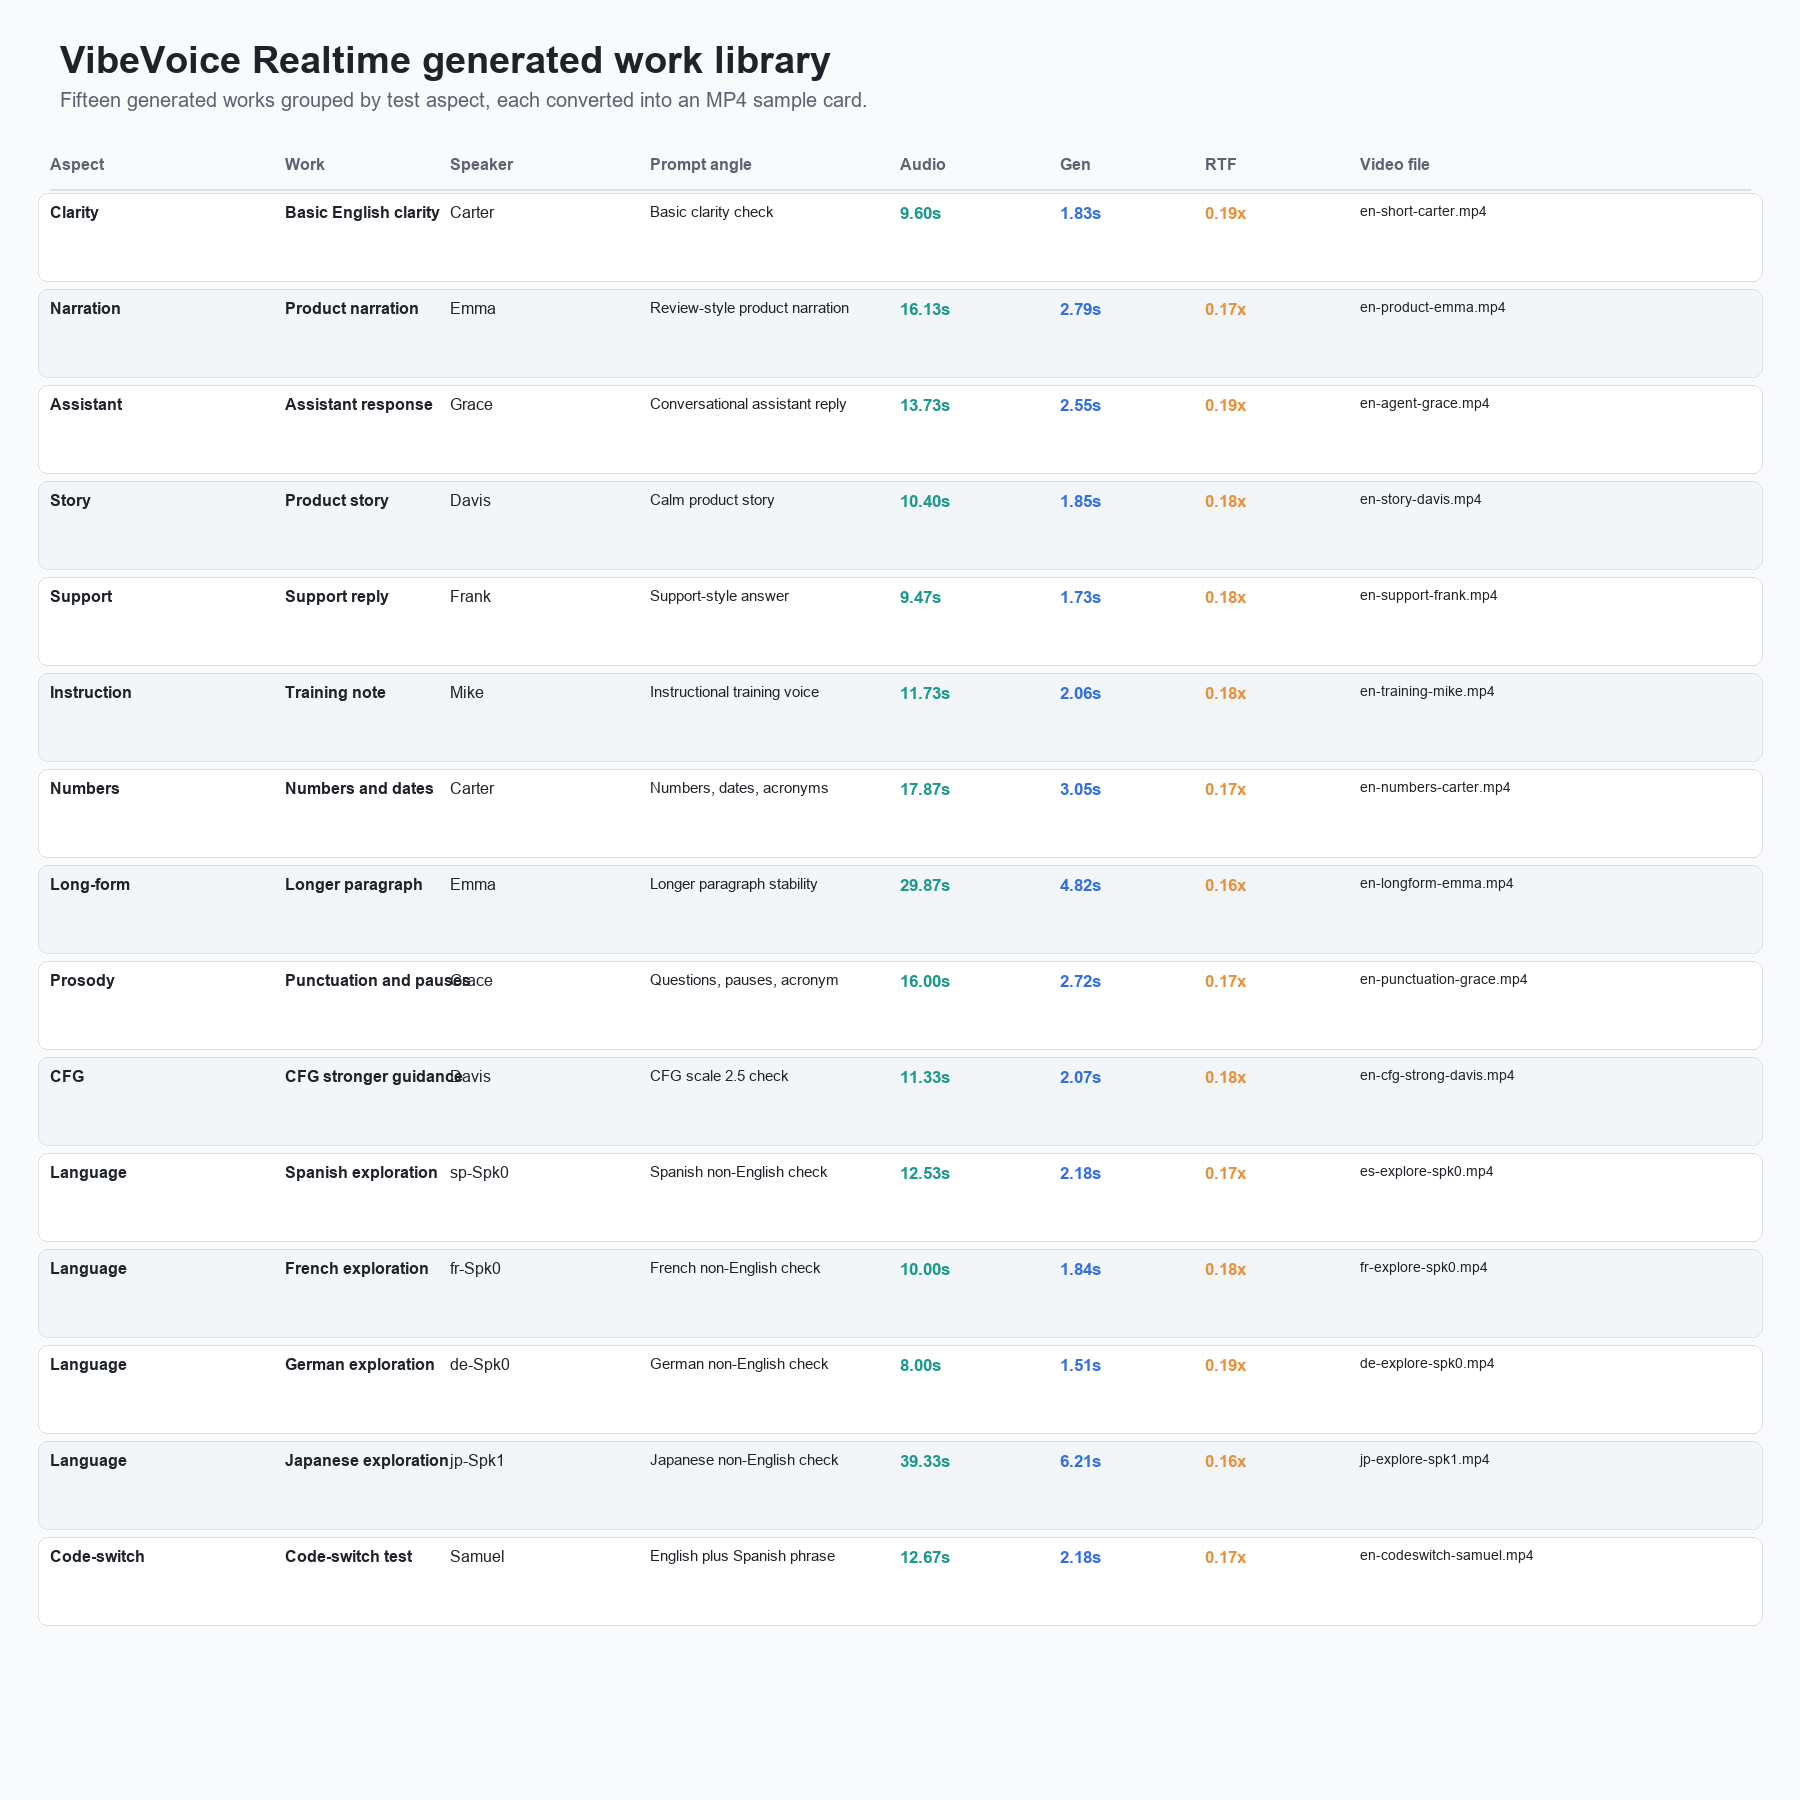The width and height of the screenshot is (1800, 1800).
Task: Click the 29.87s audio duration value
Action: [x=925, y=886]
